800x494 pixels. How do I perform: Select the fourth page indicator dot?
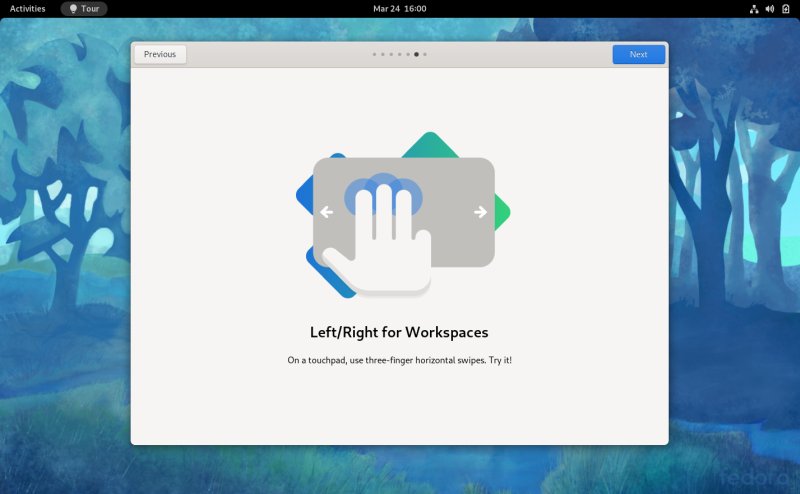point(399,55)
